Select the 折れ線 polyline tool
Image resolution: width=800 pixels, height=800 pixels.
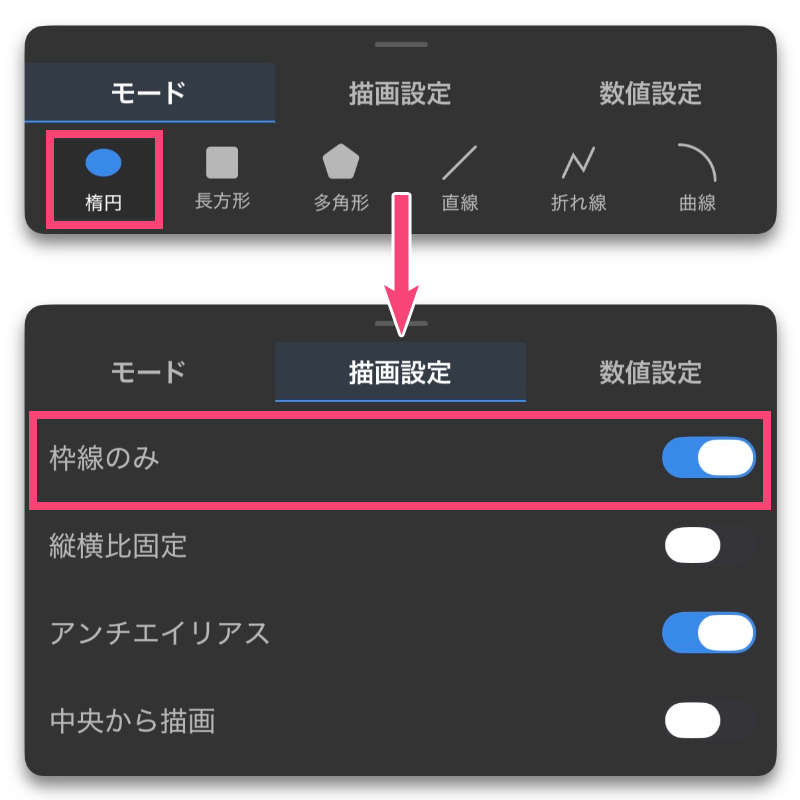point(579,179)
